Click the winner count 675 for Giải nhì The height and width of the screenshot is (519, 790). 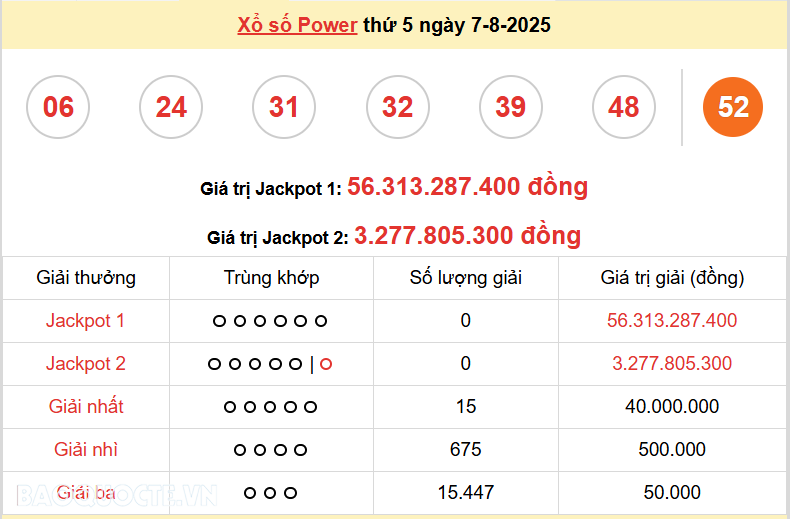coord(466,449)
